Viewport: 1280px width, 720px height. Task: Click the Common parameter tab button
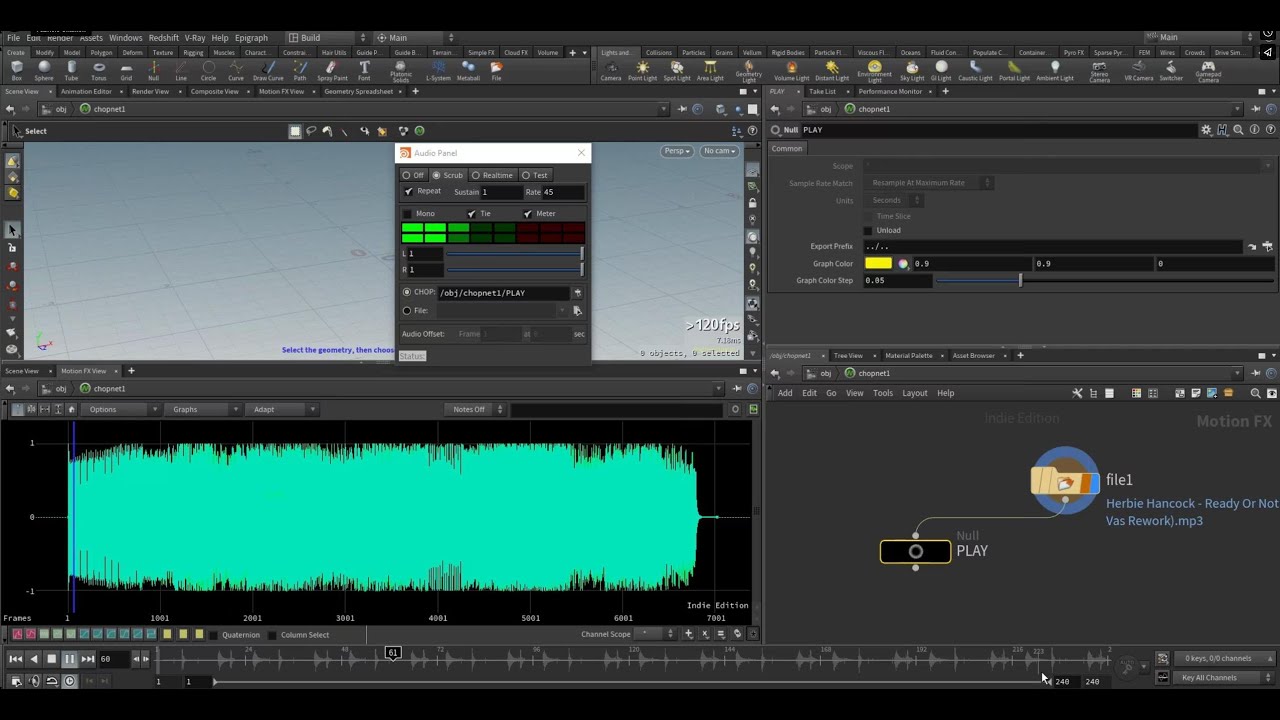(x=787, y=148)
